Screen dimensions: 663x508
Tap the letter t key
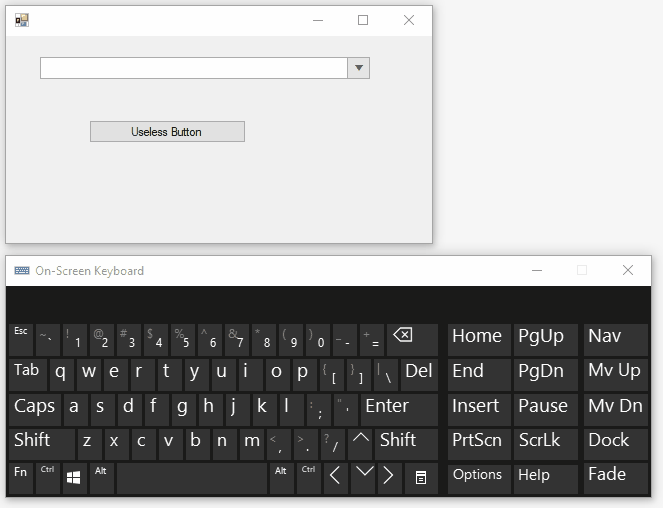[170, 375]
